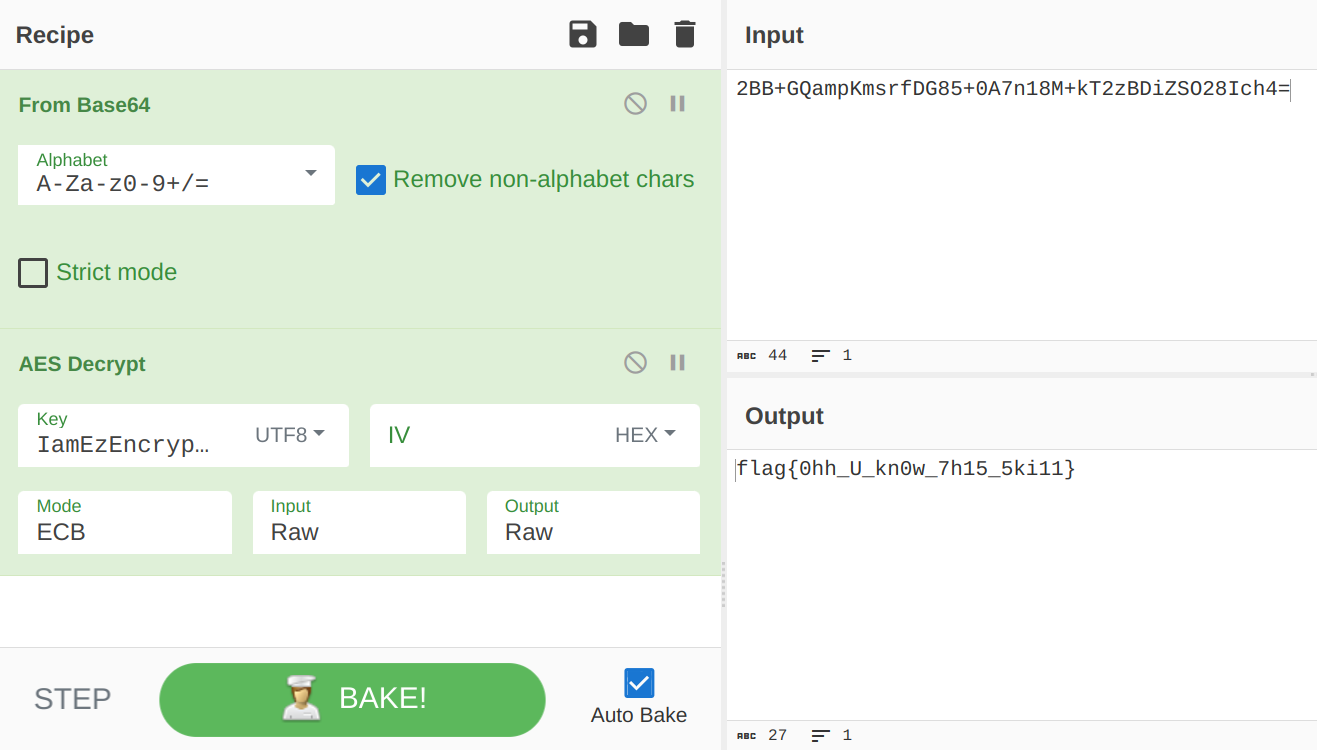Screen dimensions: 1317x750
Task: Click in the AES Key input field
Action: (125, 445)
